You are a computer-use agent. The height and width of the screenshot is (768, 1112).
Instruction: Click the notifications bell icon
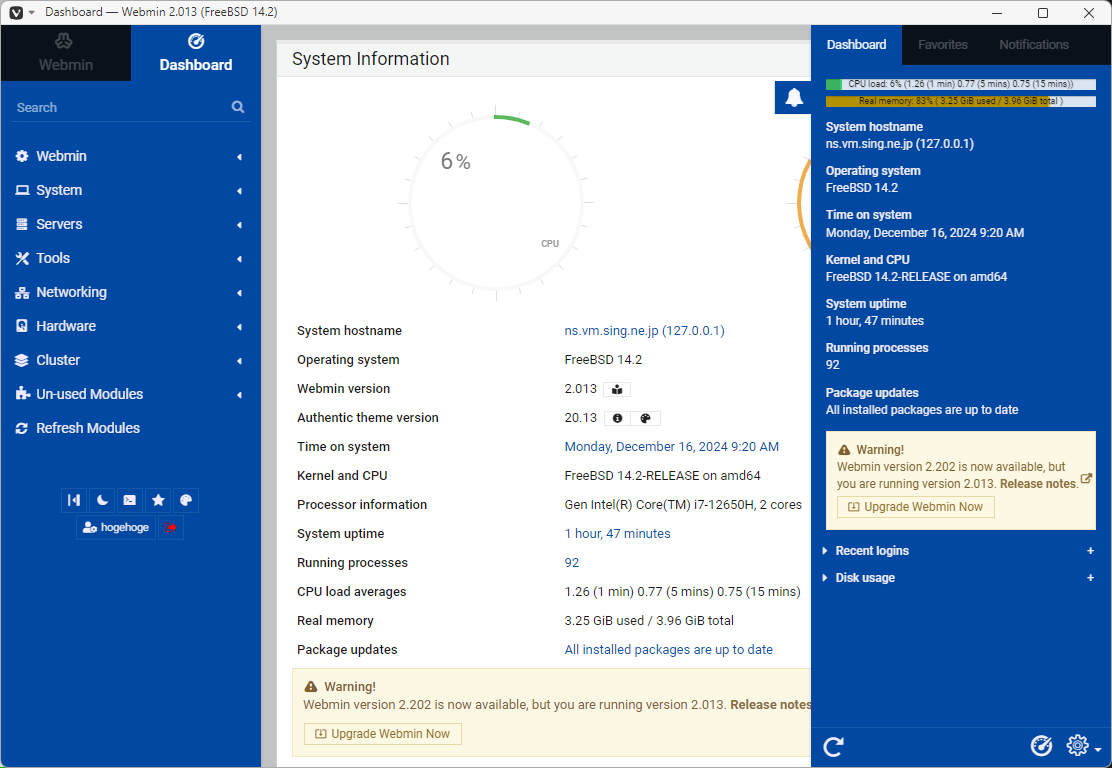click(794, 97)
